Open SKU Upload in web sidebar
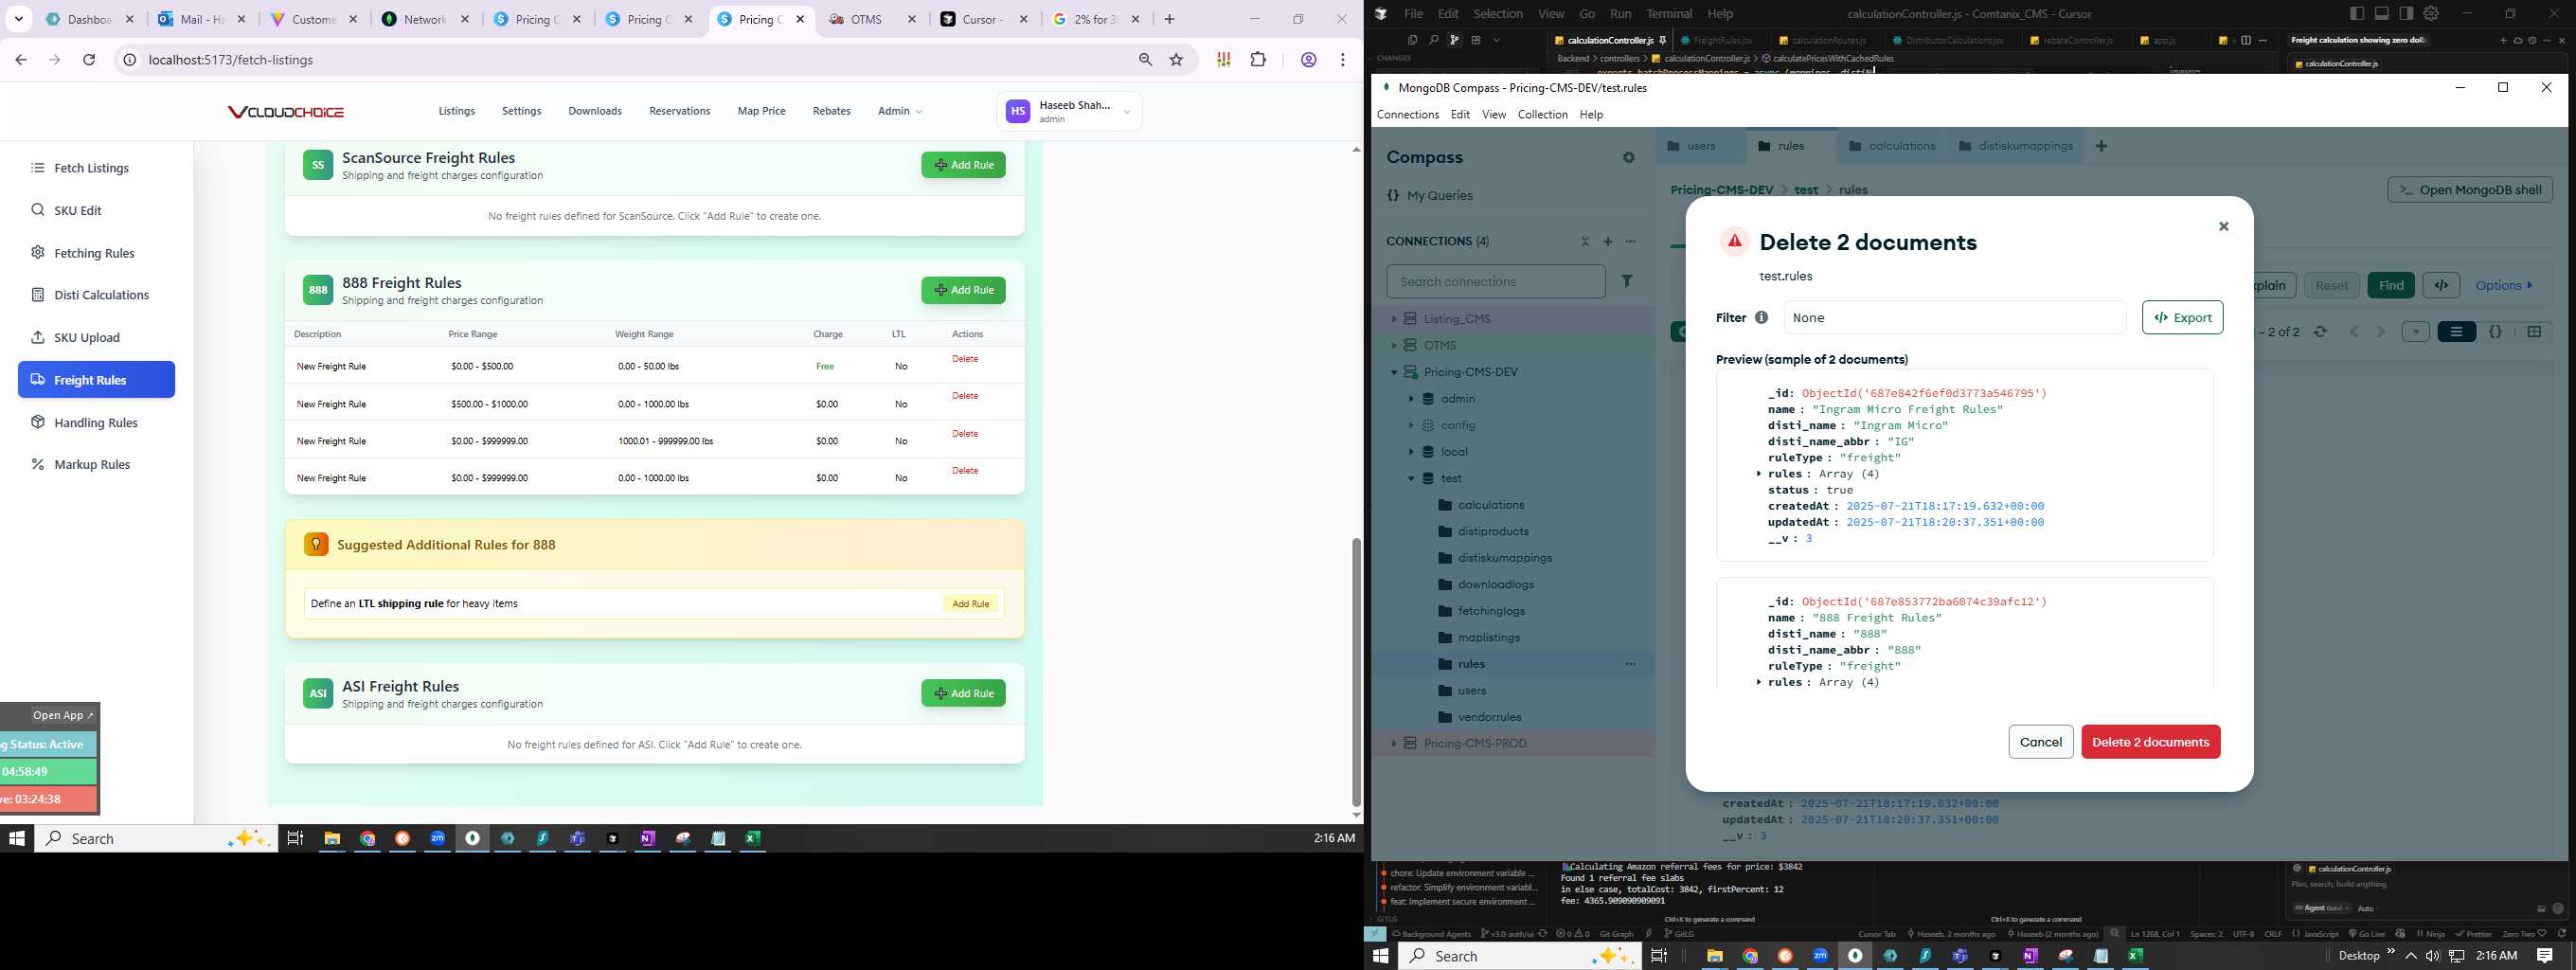 (x=96, y=337)
